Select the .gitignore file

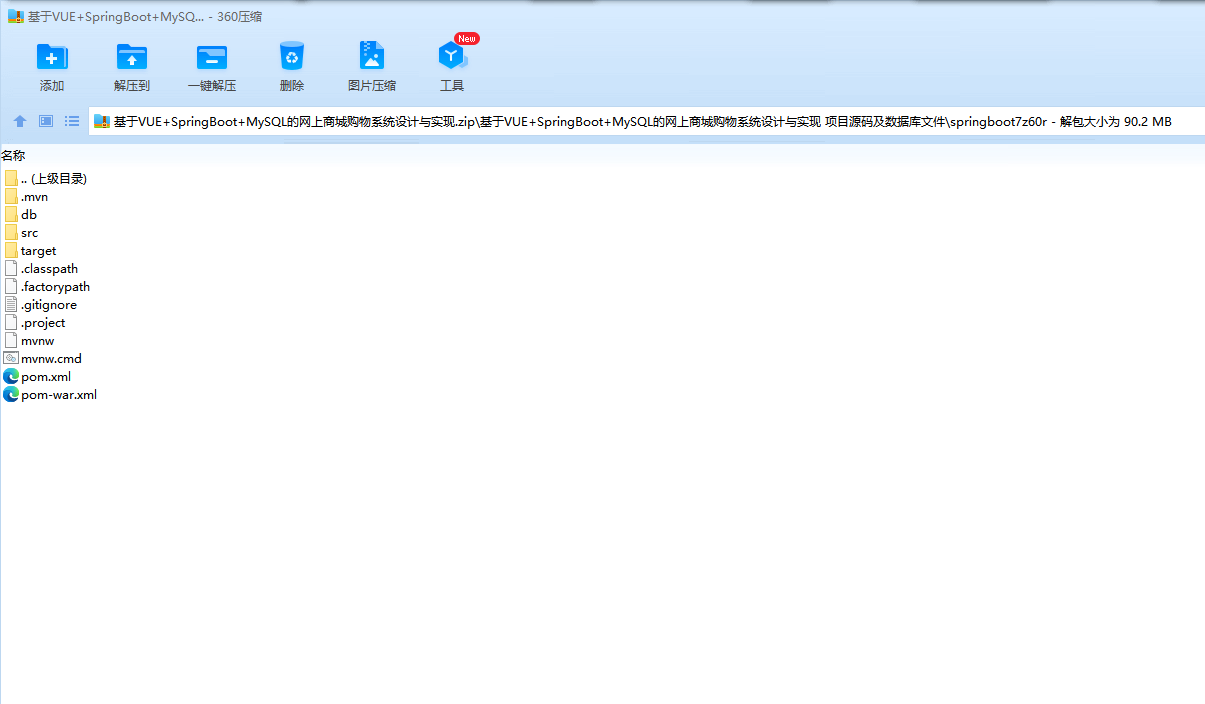[40, 305]
